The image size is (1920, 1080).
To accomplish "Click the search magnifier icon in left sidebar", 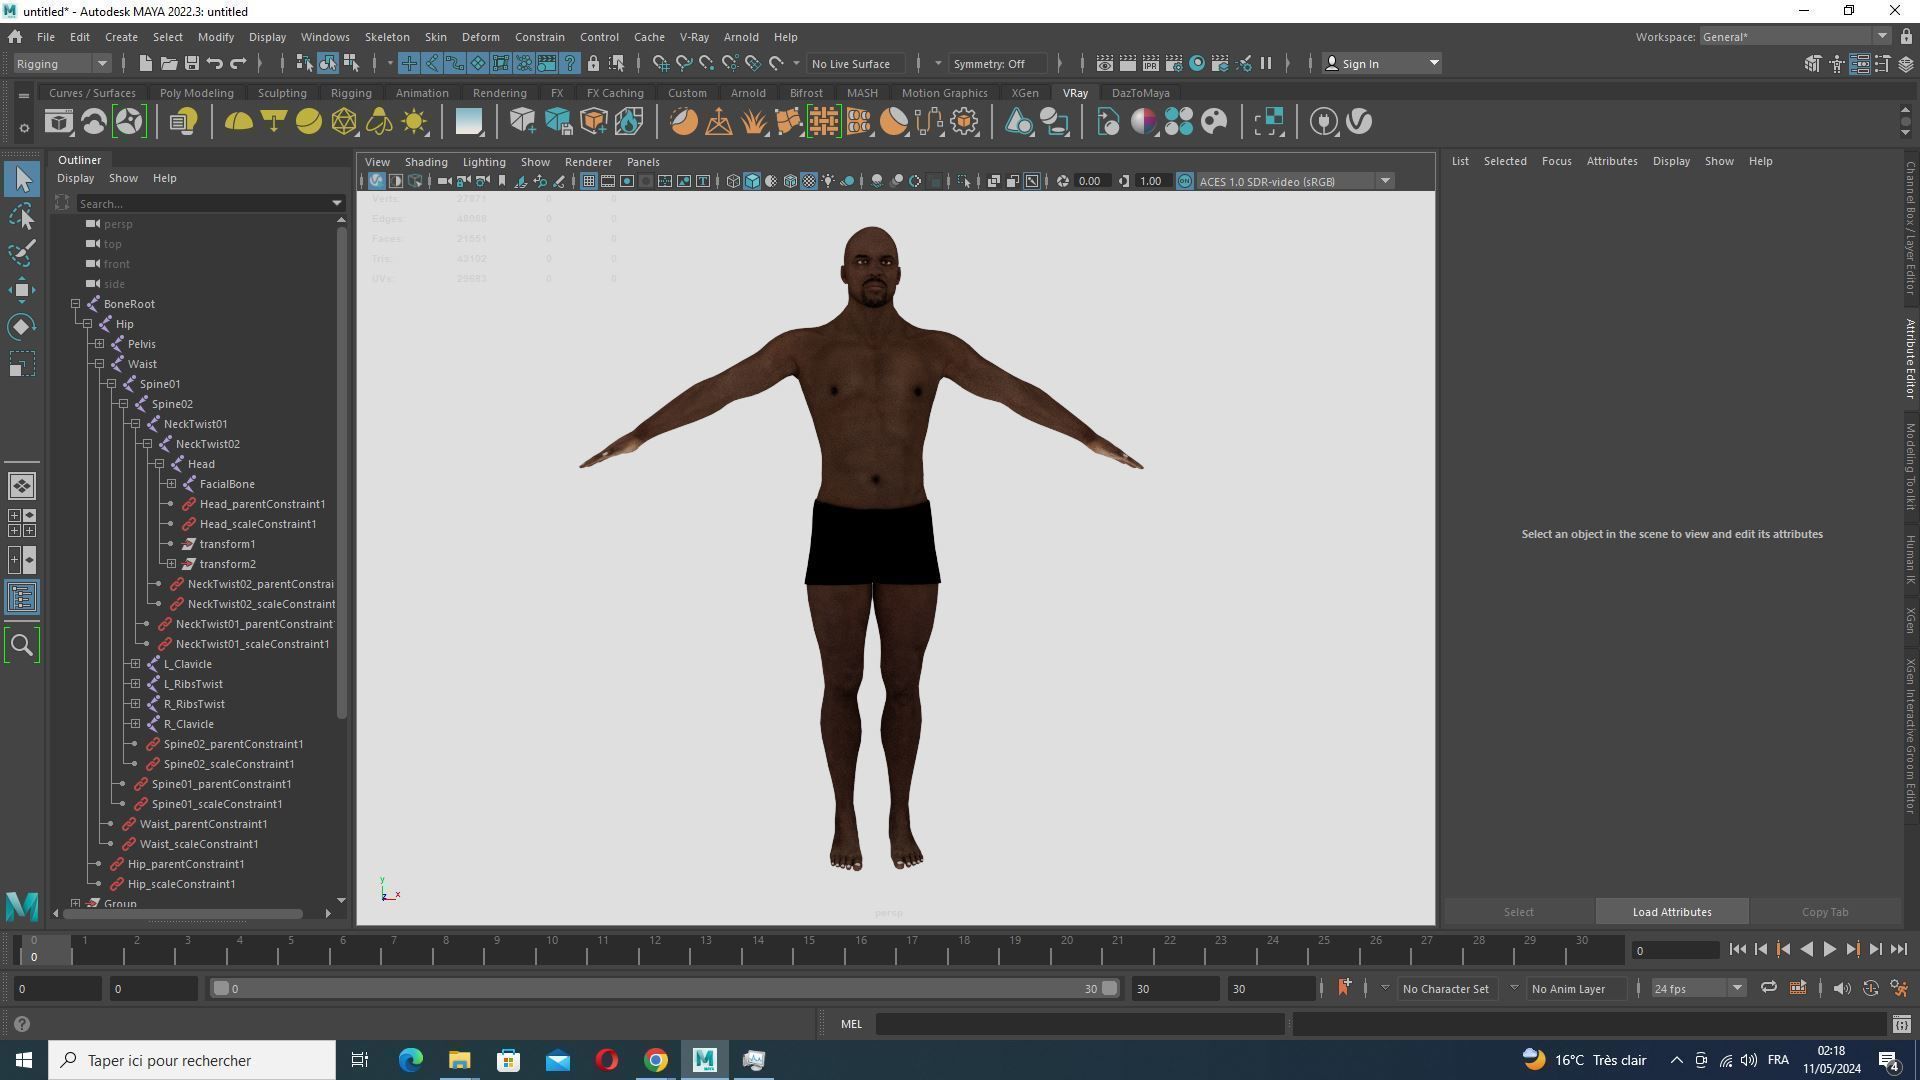I will pyautogui.click(x=22, y=645).
